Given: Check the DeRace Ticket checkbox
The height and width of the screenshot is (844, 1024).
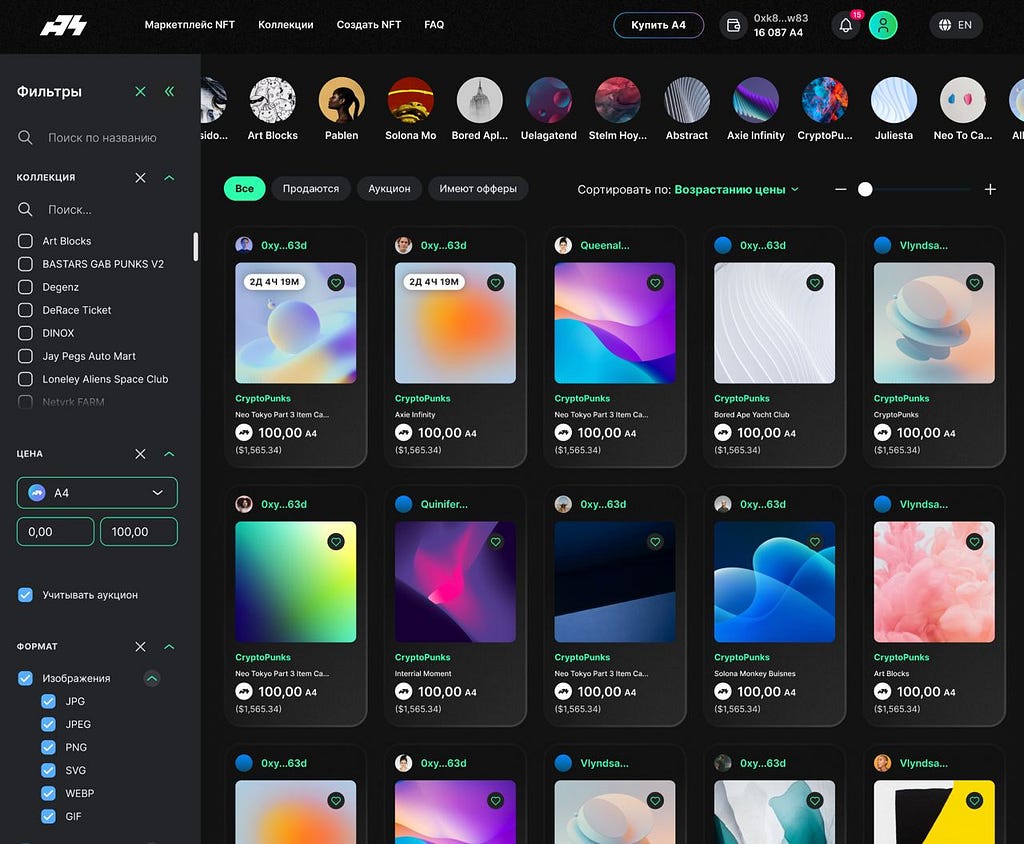Looking at the screenshot, I should [25, 310].
